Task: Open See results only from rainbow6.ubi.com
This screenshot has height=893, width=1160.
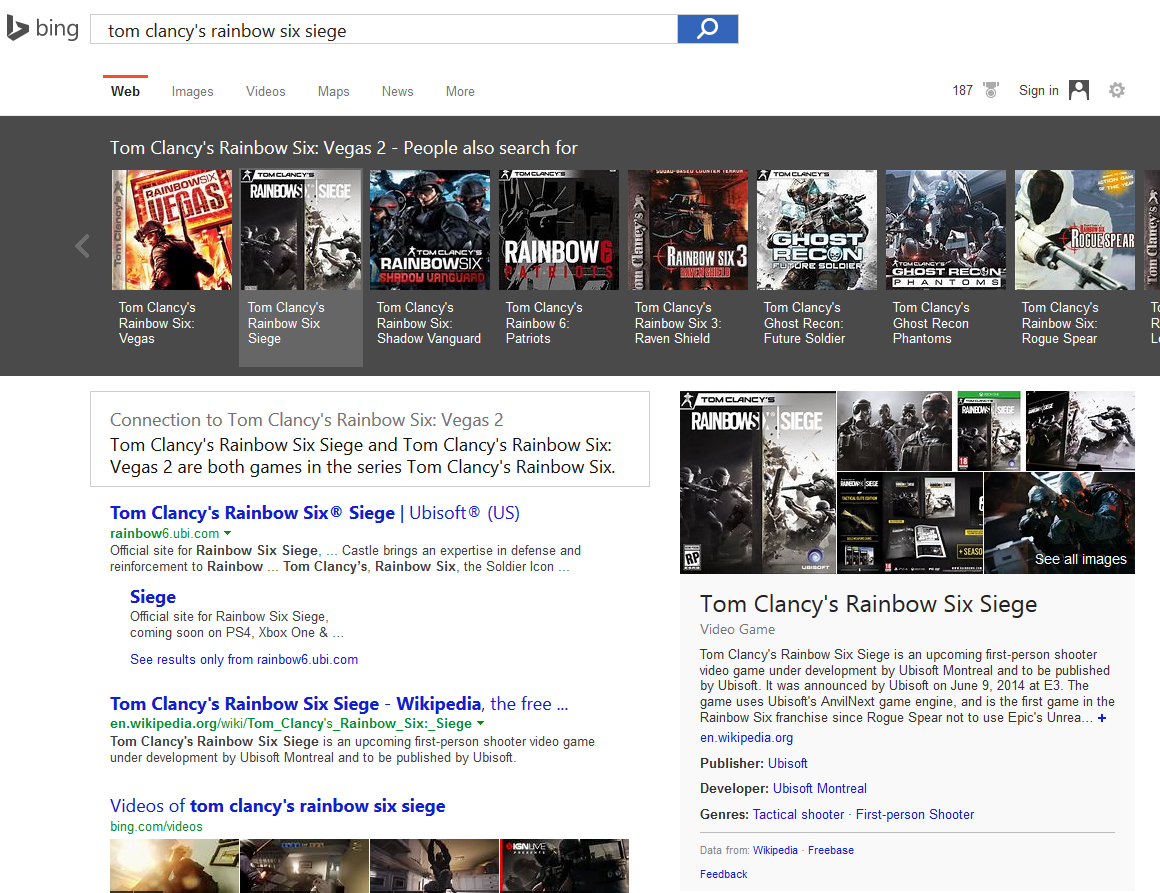Action: [244, 659]
